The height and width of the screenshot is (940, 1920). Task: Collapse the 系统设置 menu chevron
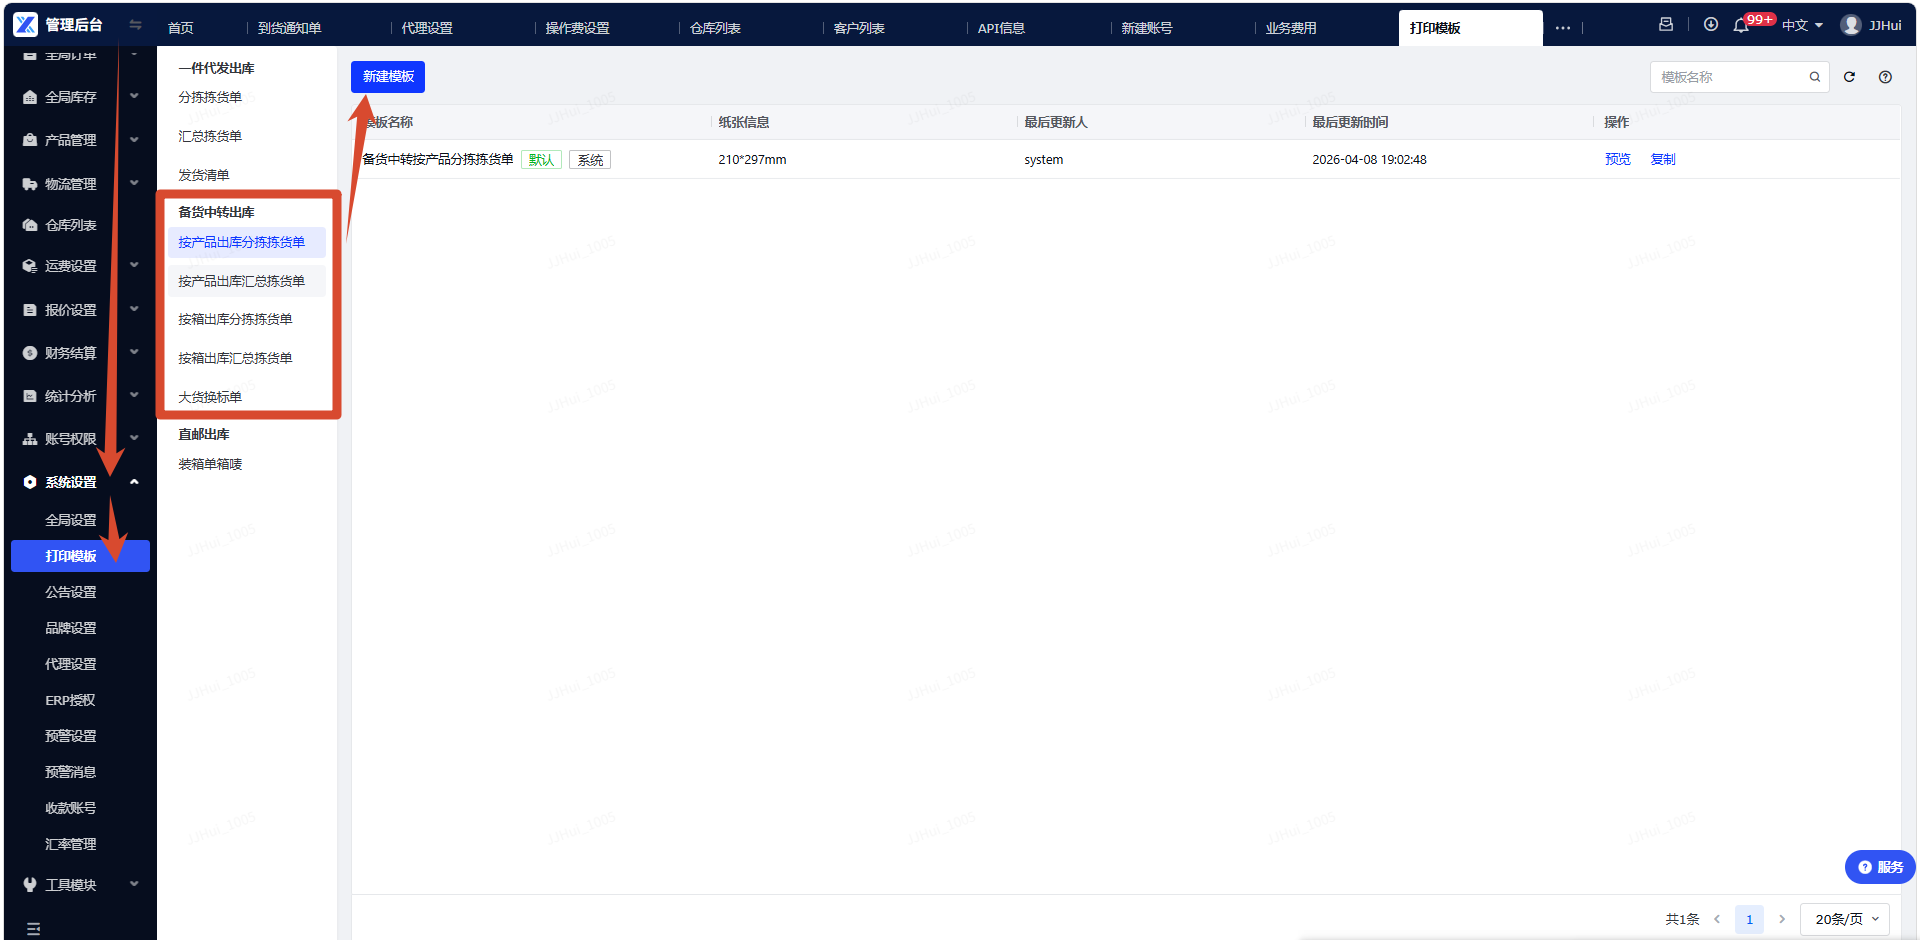click(134, 482)
